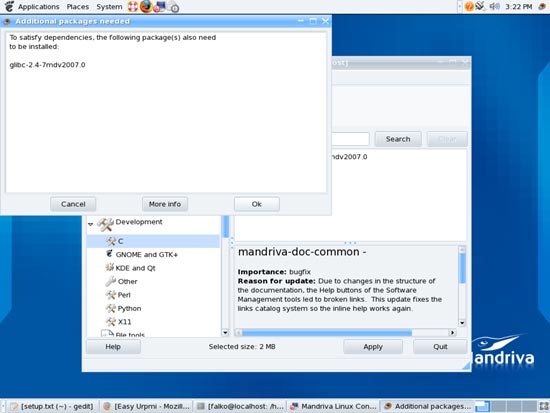Select GNOME and GTK+ subcategory

pyautogui.click(x=147, y=255)
